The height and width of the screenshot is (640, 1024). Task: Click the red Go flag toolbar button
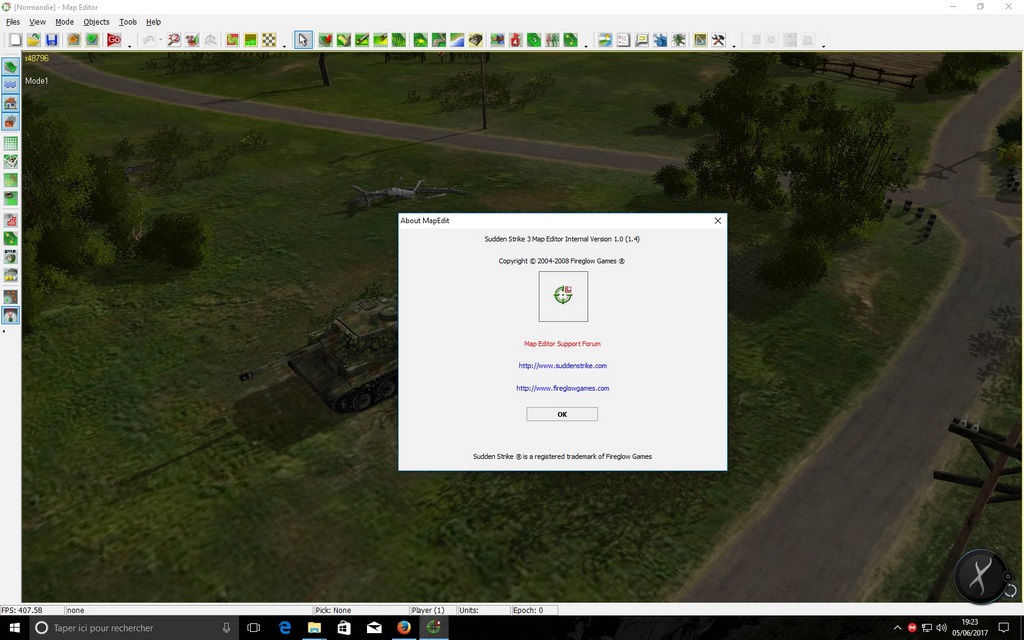pos(114,40)
